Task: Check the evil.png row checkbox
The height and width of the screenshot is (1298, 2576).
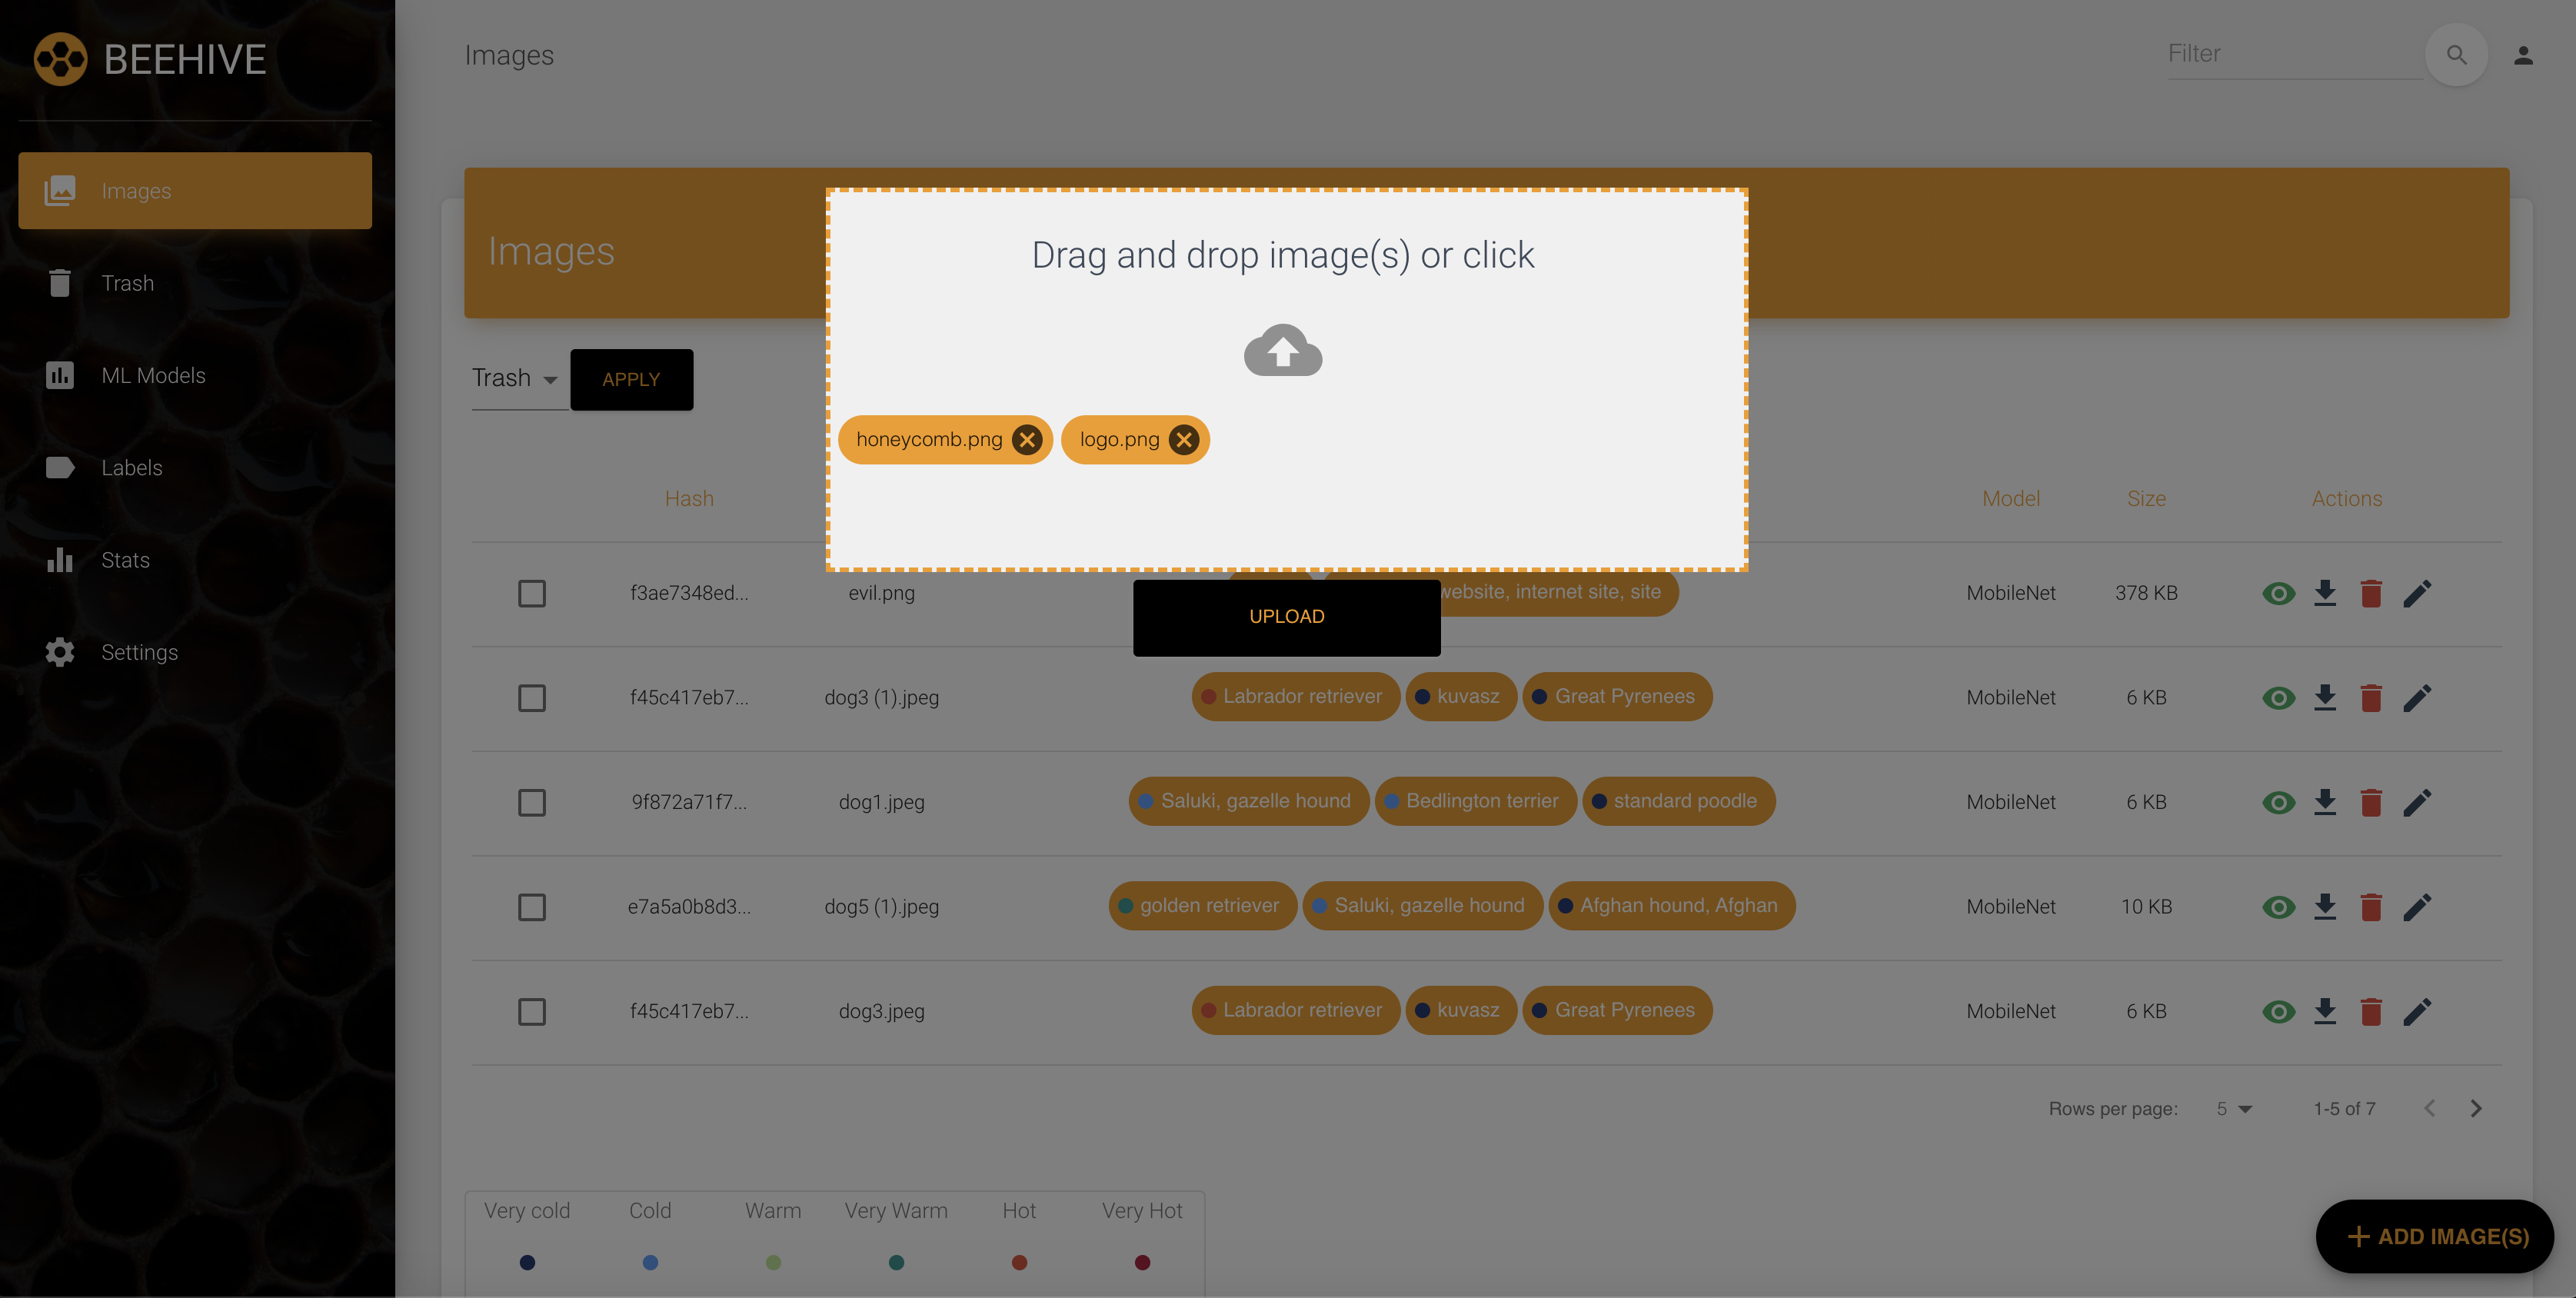Action: pos(532,593)
